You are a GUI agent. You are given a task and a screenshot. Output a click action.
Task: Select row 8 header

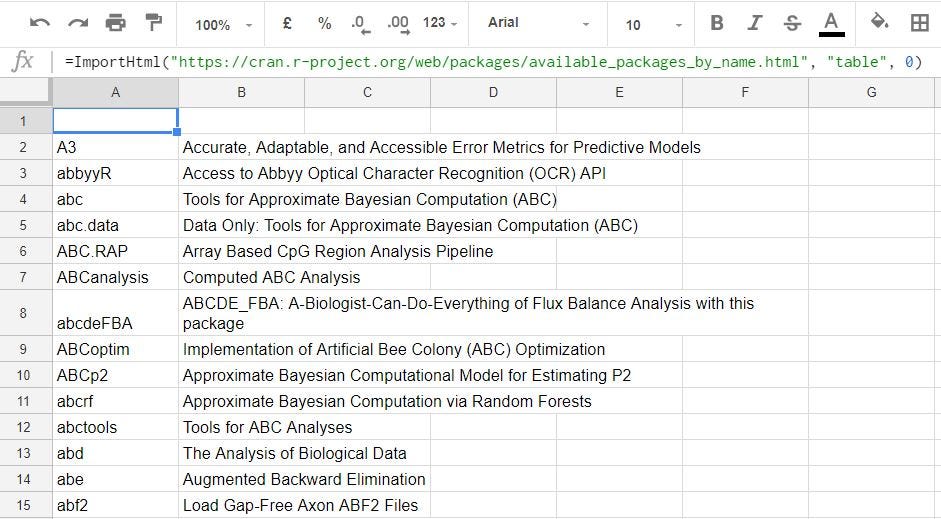(26, 313)
